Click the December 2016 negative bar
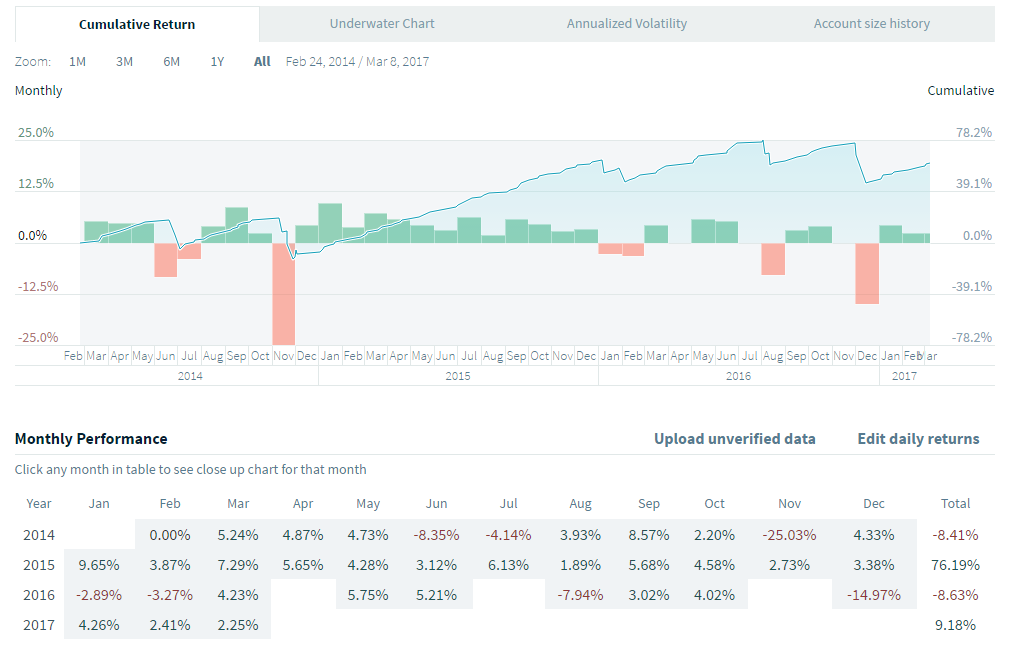This screenshot has width=1014, height=668. coord(867,273)
